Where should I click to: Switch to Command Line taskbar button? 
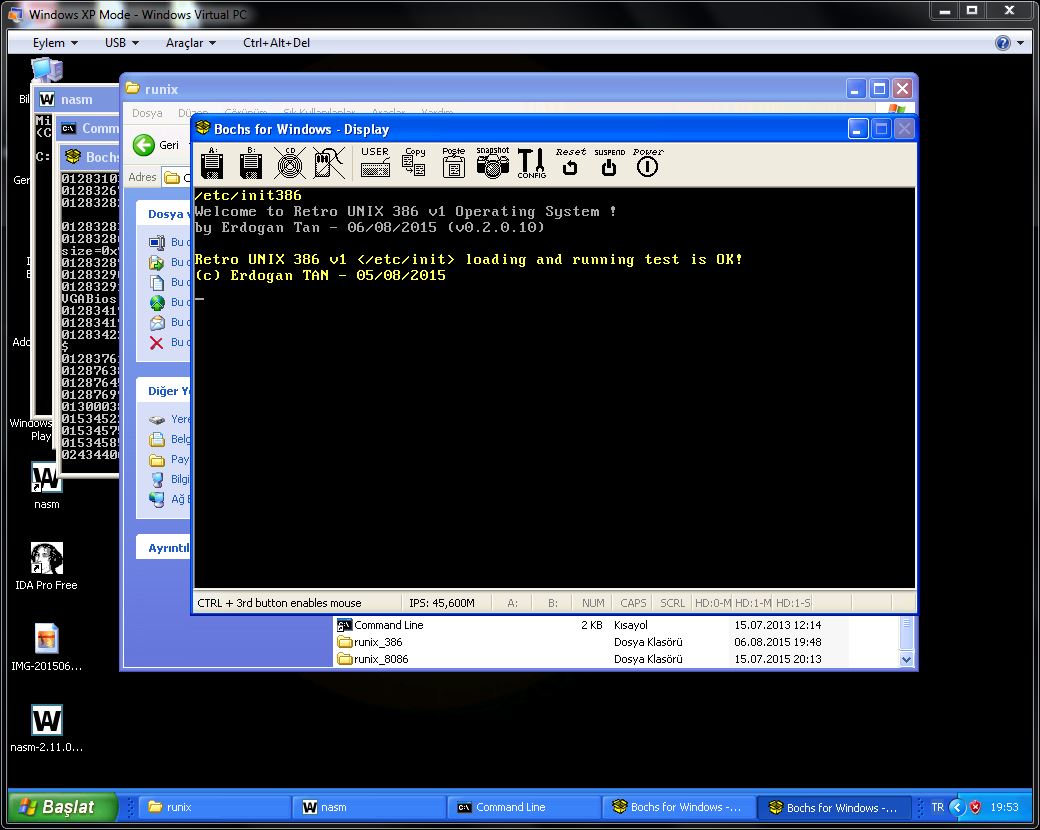point(524,807)
